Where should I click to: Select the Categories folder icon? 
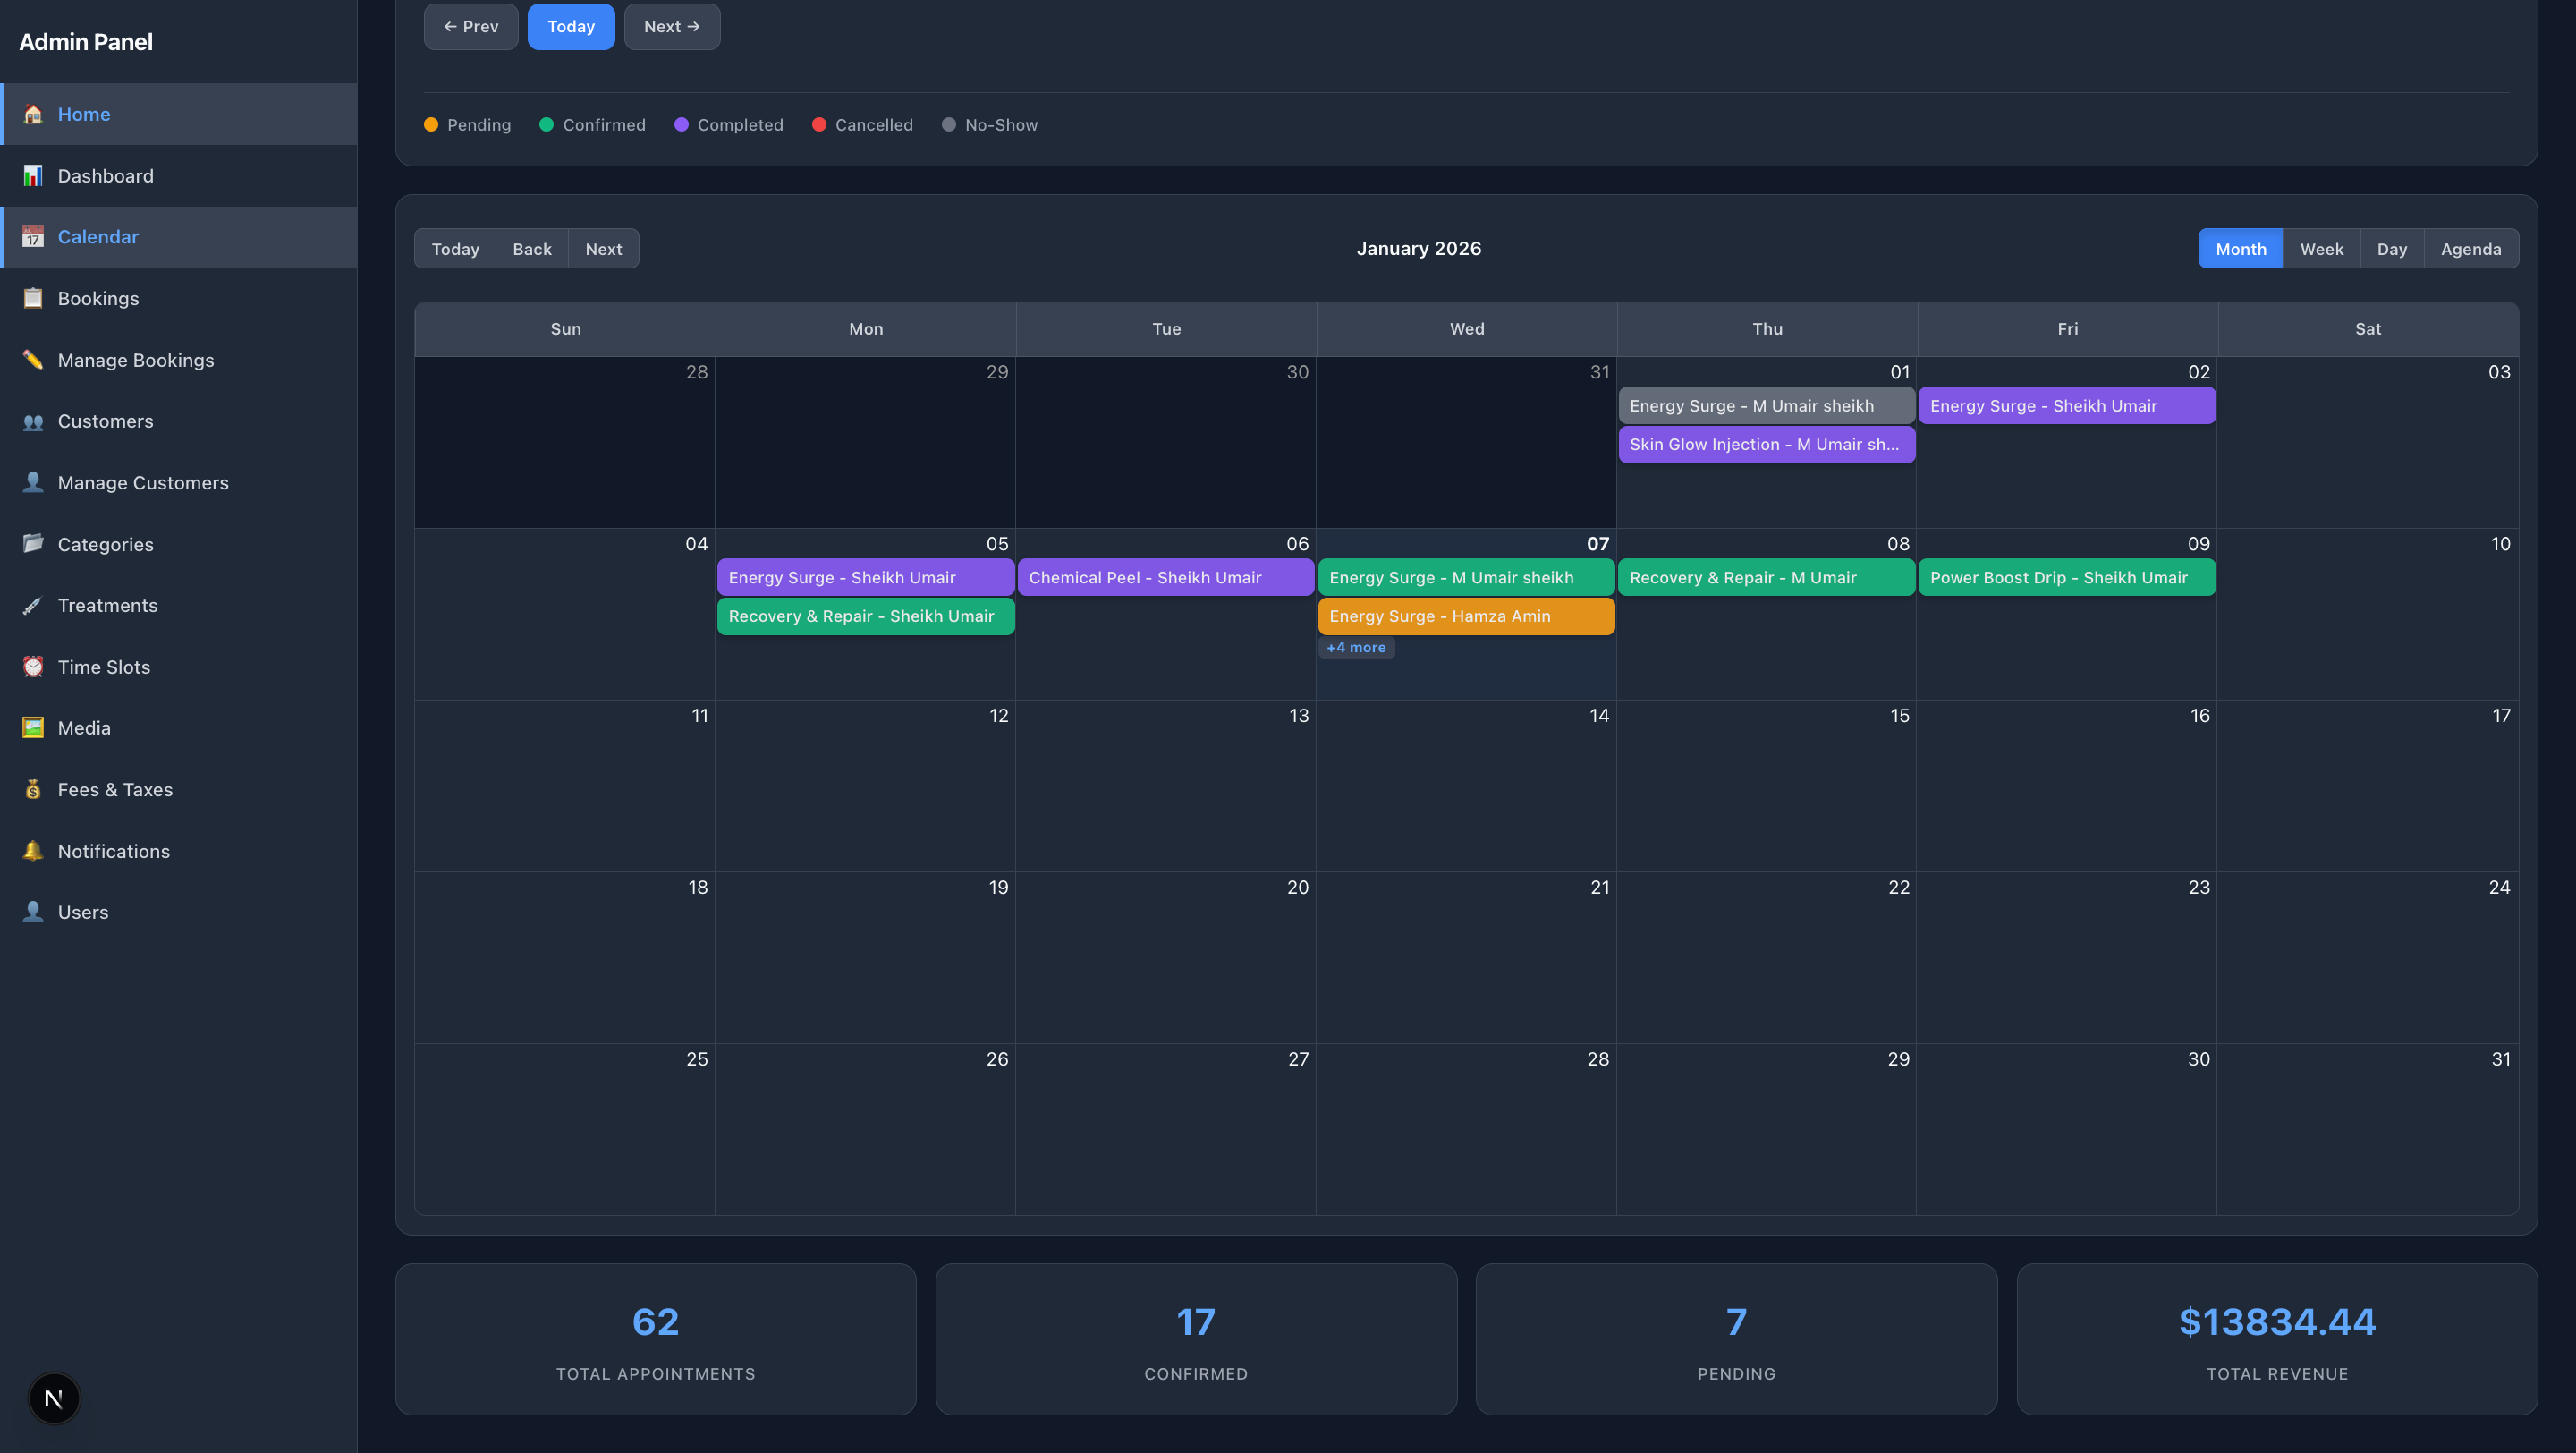point(33,544)
